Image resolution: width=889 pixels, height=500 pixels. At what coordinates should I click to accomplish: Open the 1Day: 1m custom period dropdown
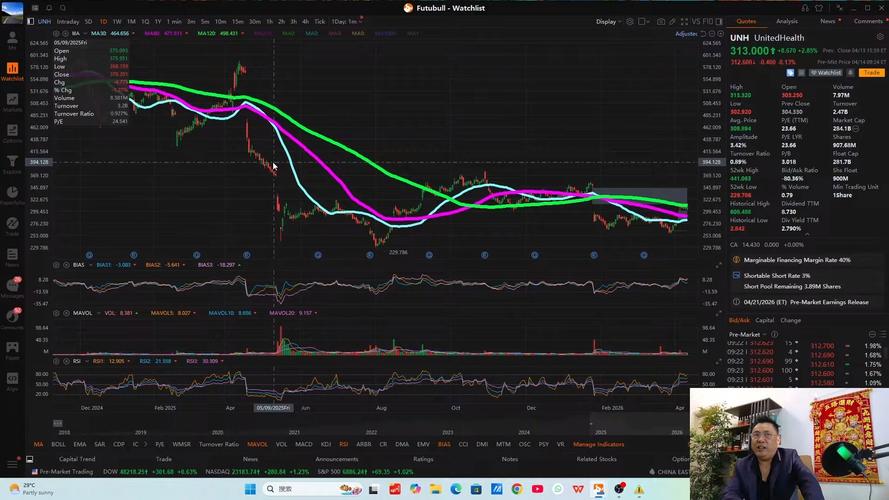346,22
